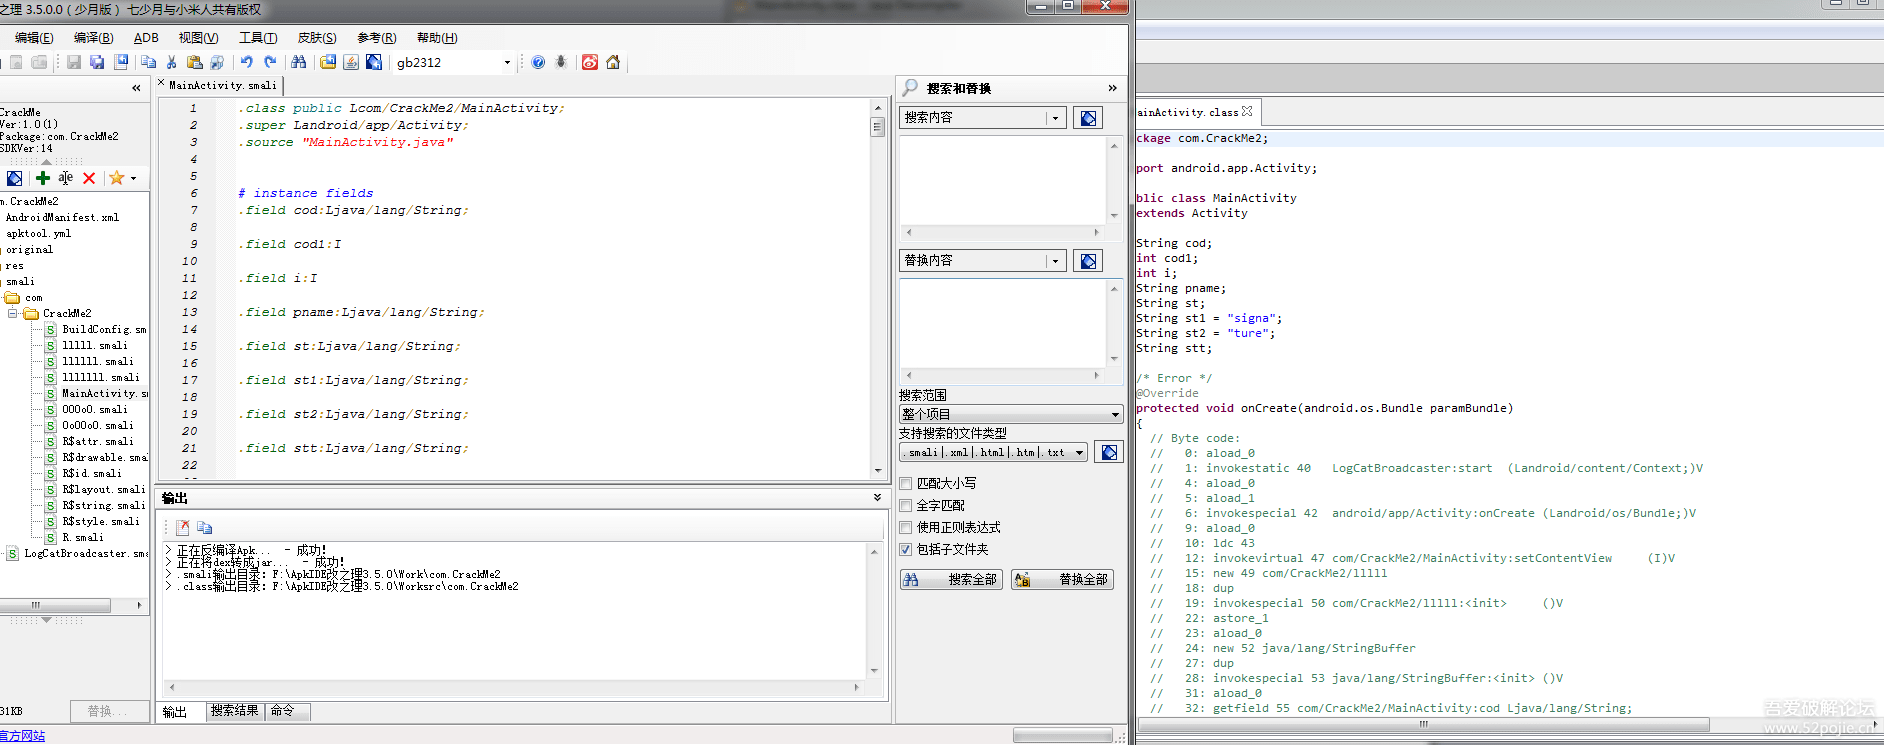Uncheck the 包括子文件夹 checkbox
The height and width of the screenshot is (745, 1884).
[905, 550]
